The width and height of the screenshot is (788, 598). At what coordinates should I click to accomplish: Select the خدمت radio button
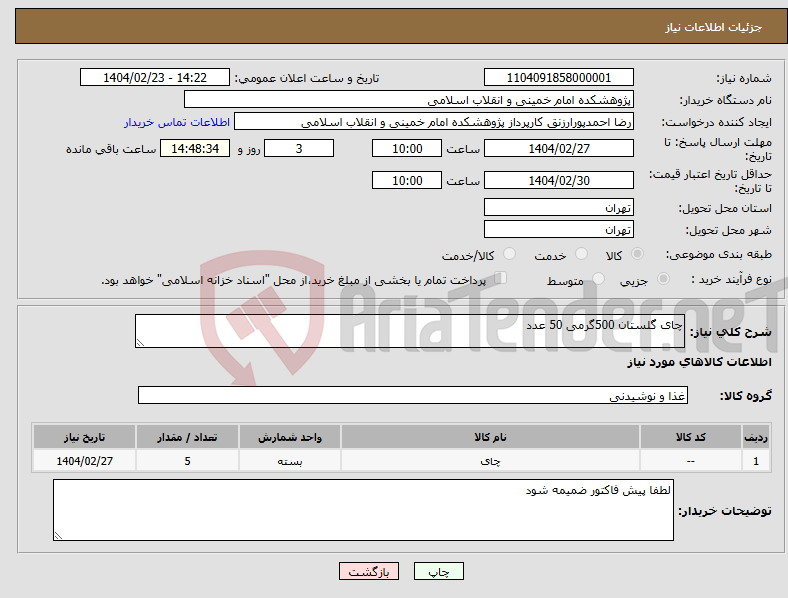click(x=581, y=254)
